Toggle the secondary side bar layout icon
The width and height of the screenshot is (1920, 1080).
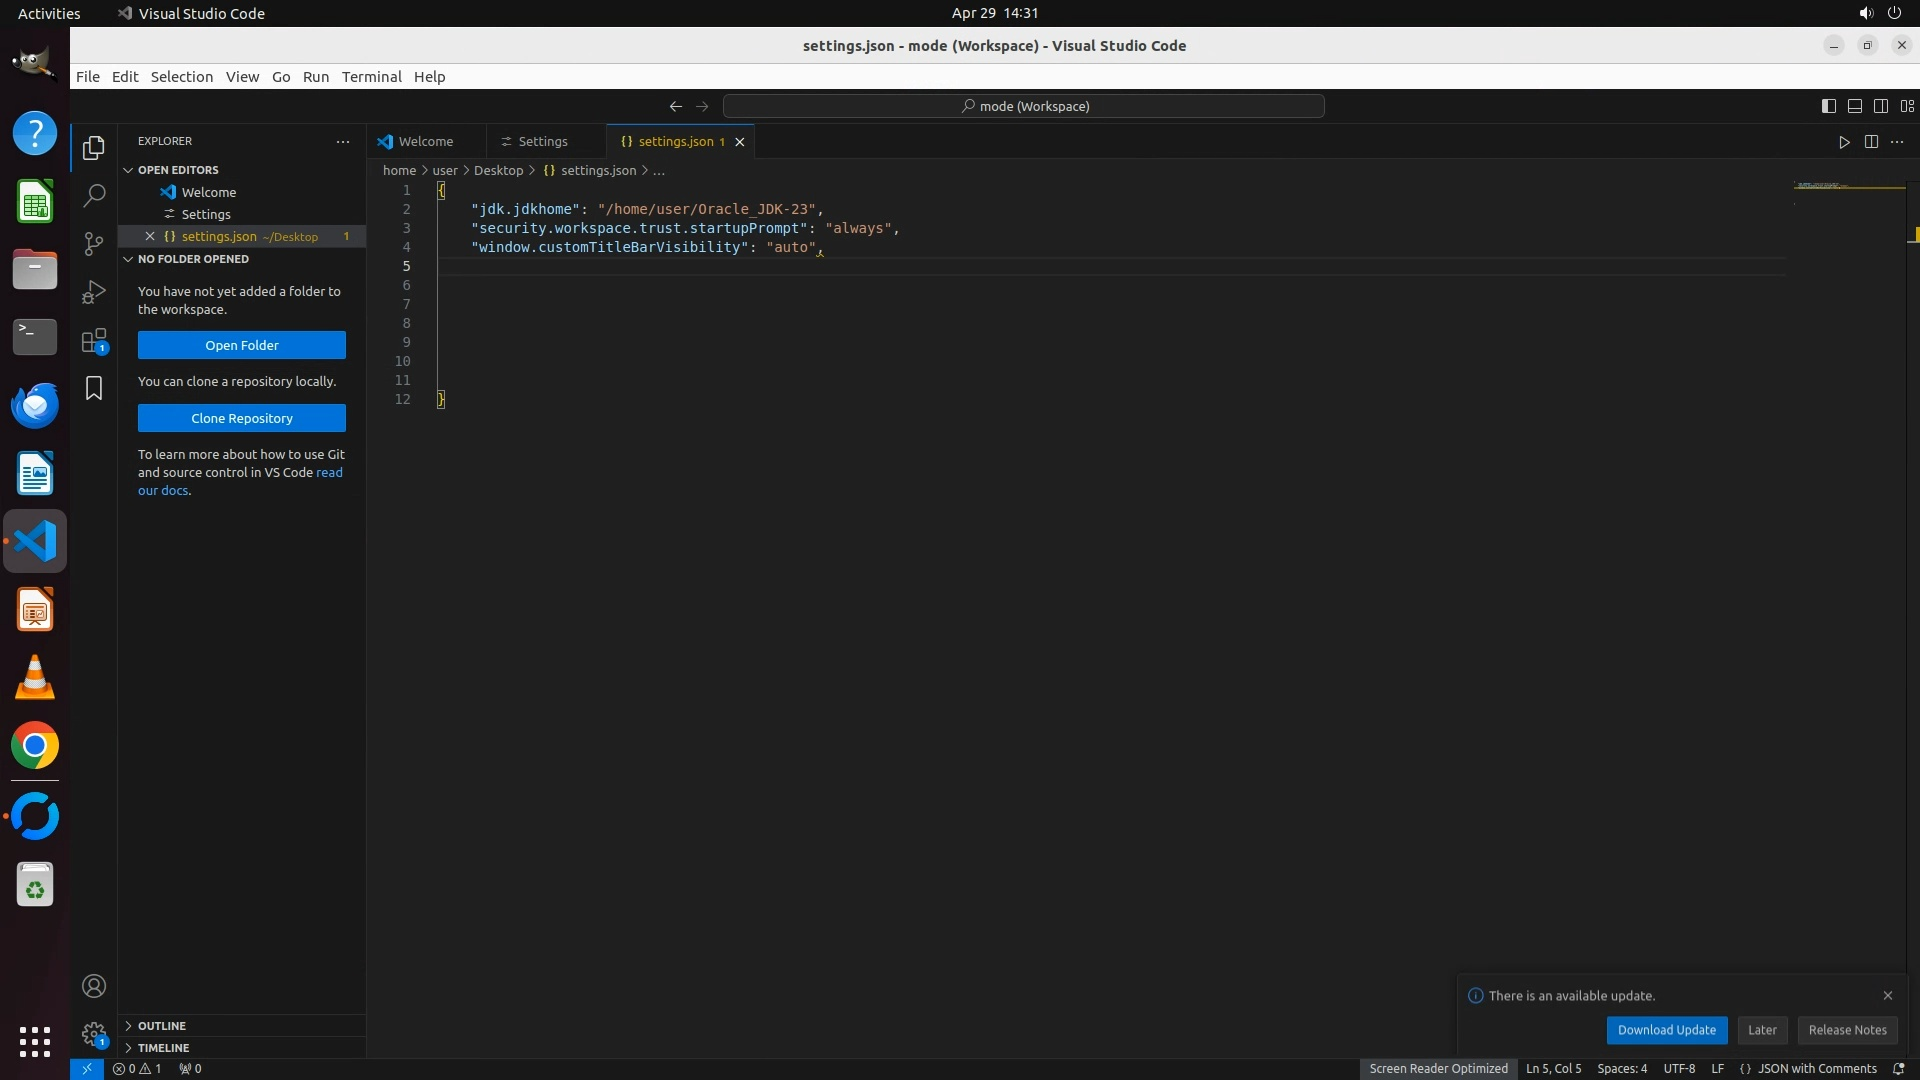(1880, 106)
